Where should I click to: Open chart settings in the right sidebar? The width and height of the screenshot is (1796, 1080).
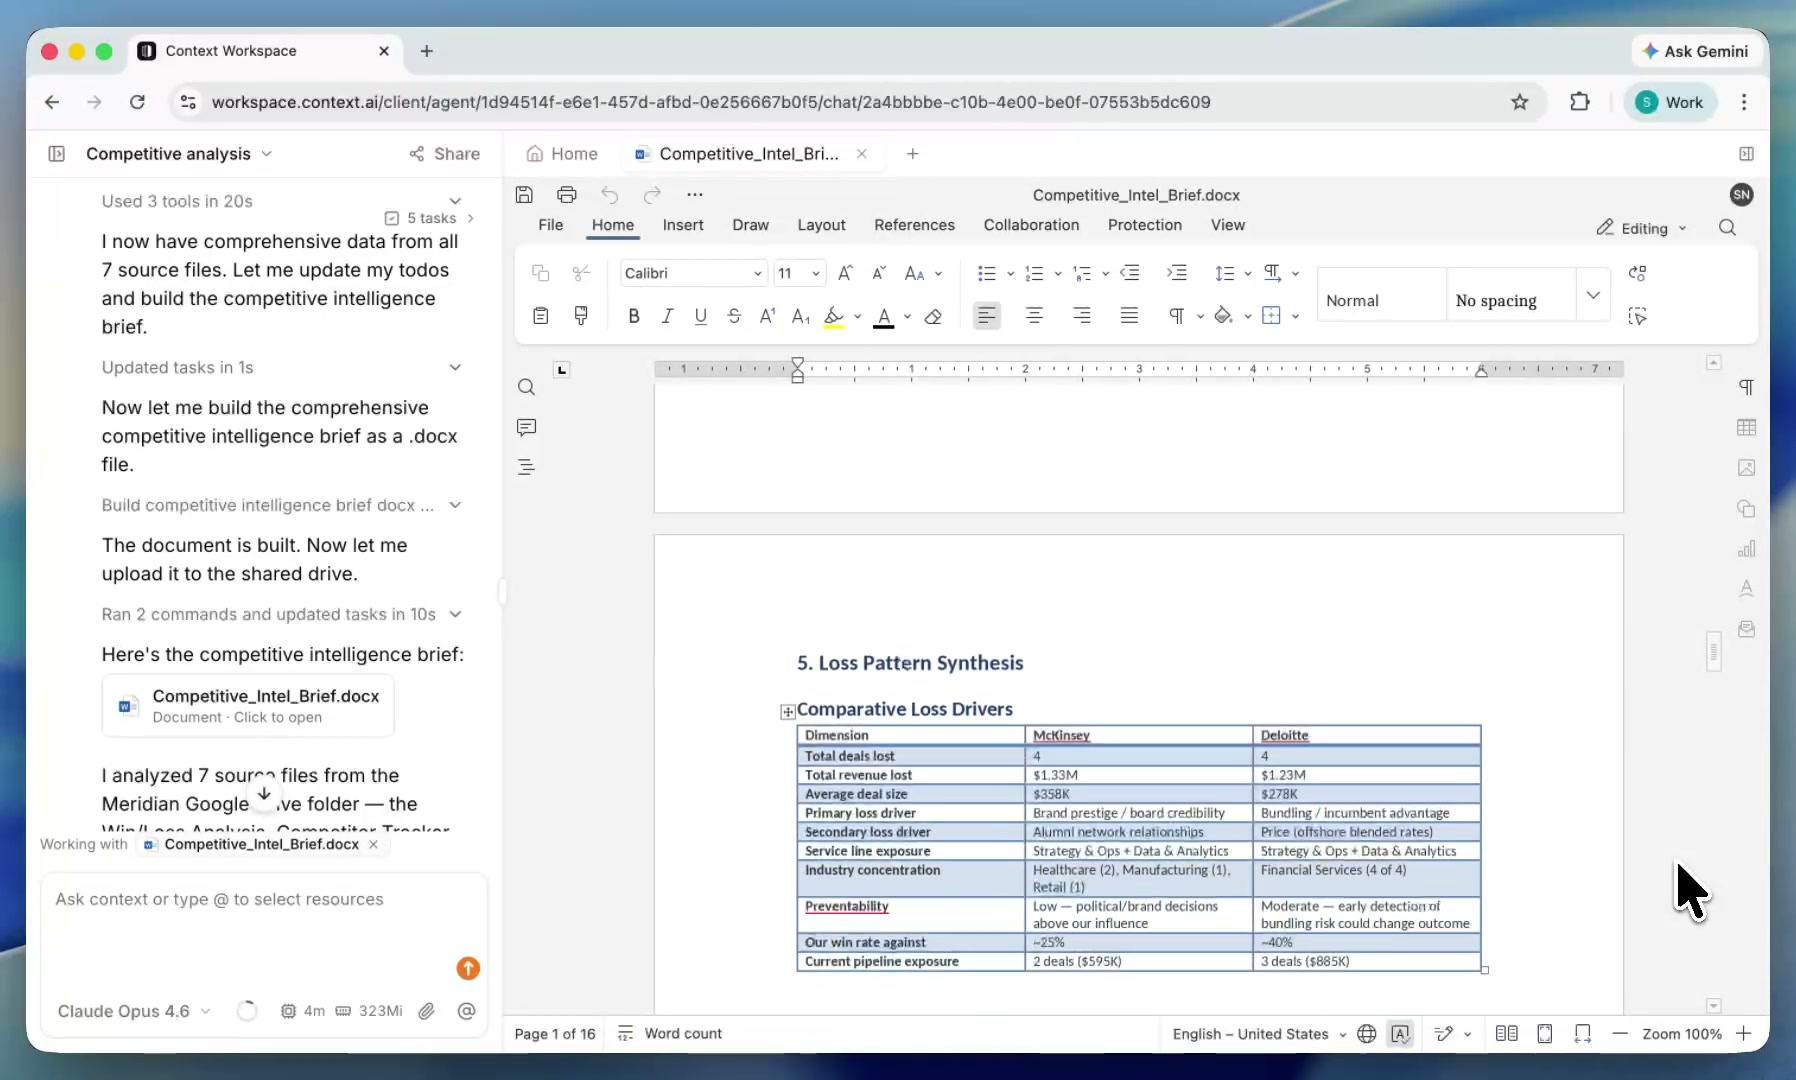click(x=1746, y=549)
